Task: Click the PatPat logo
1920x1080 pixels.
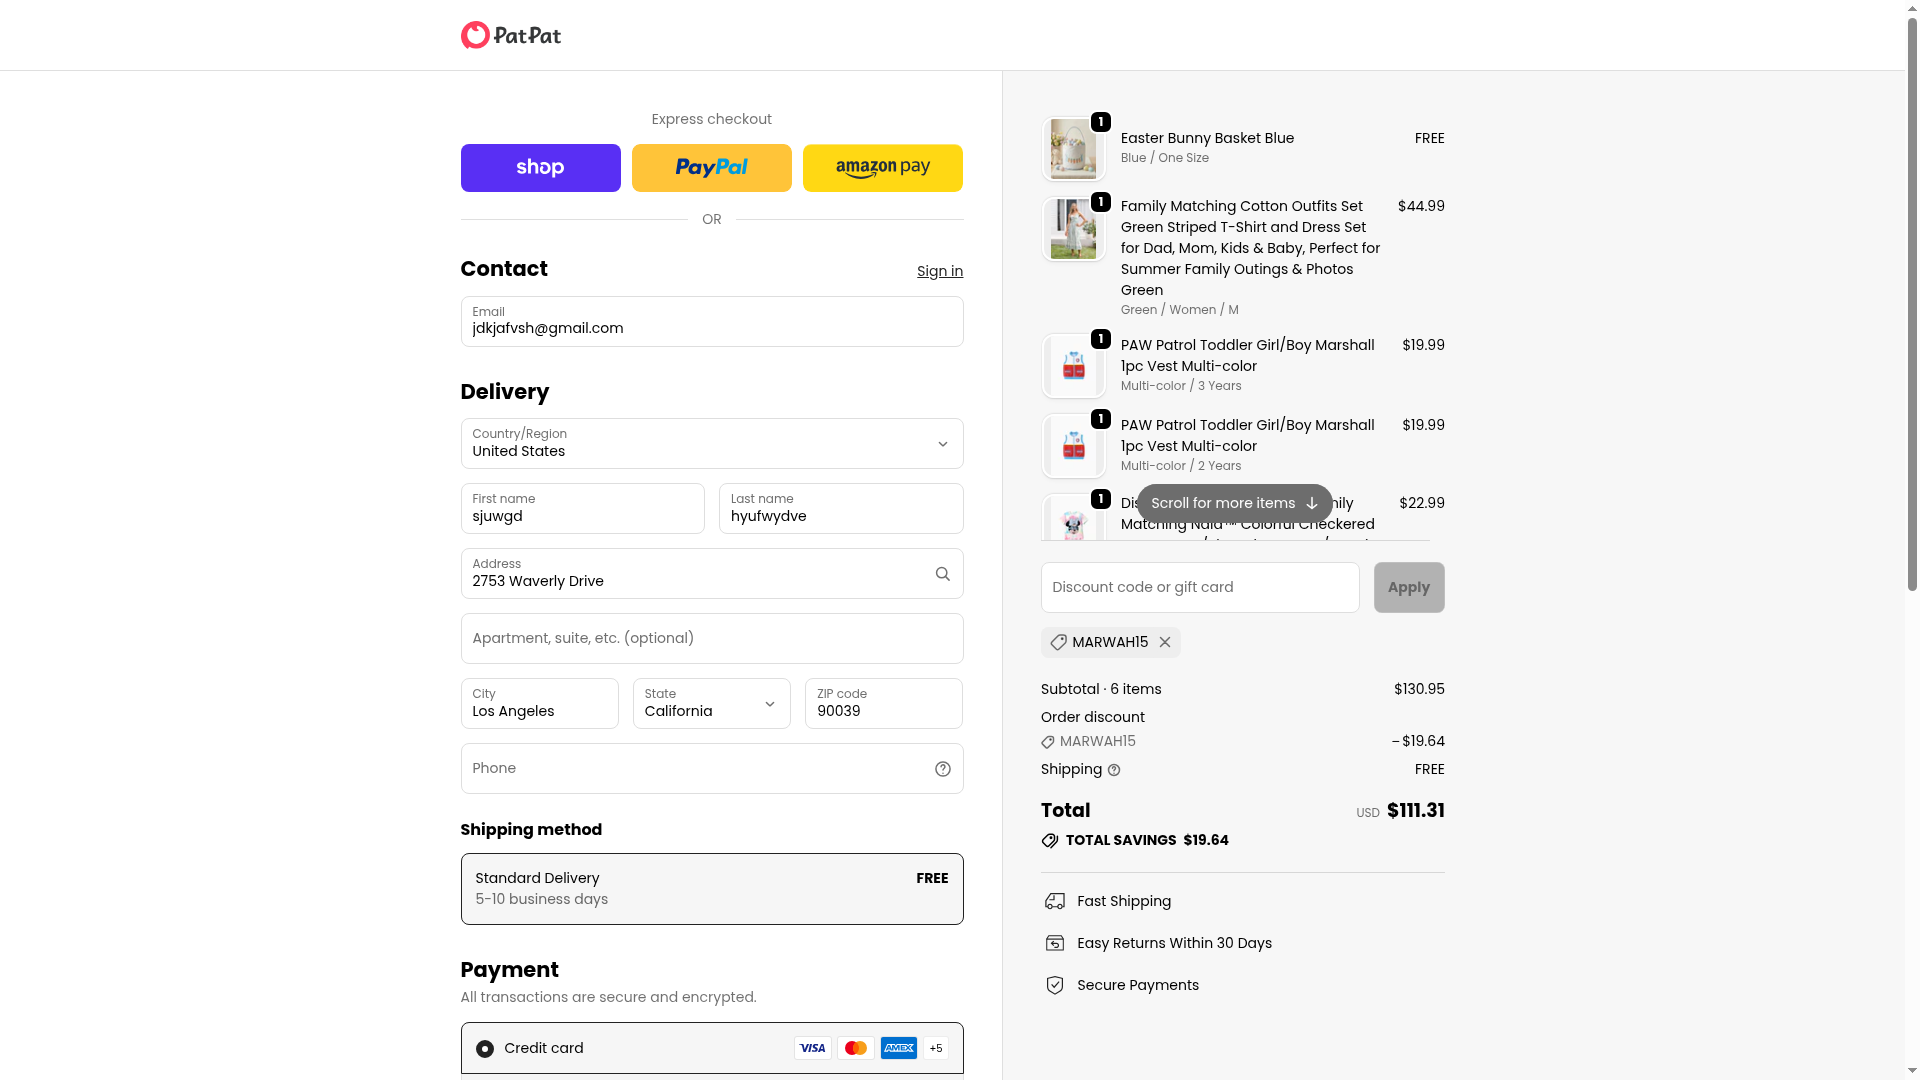Action: point(510,35)
